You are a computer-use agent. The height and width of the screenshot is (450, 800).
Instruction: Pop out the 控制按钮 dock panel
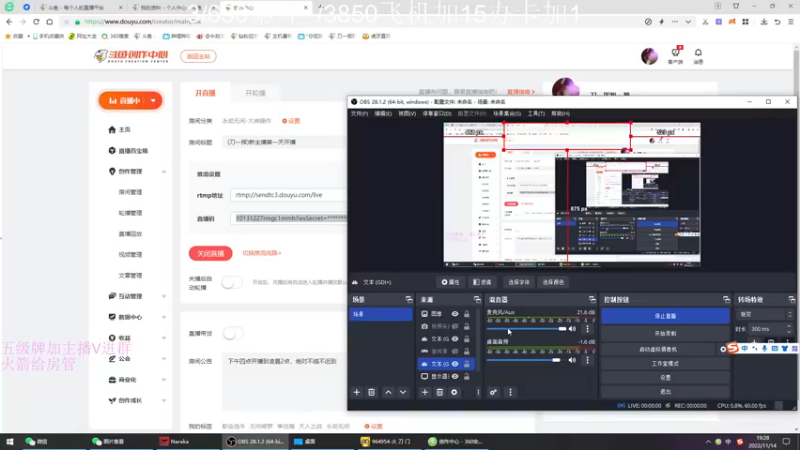pyautogui.click(x=726, y=299)
